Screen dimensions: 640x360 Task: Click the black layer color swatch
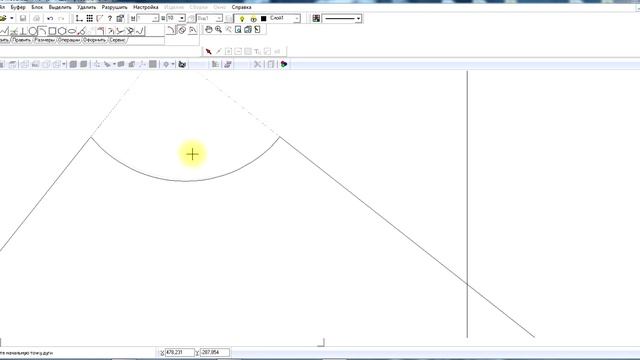pyautogui.click(x=263, y=18)
